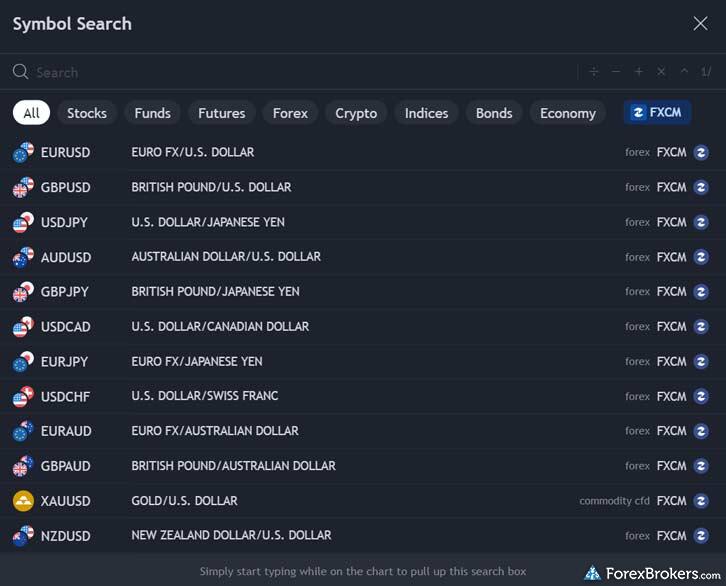Viewport: 726px width, 586px height.
Task: Switch to the Forex filter
Action: pyautogui.click(x=290, y=113)
